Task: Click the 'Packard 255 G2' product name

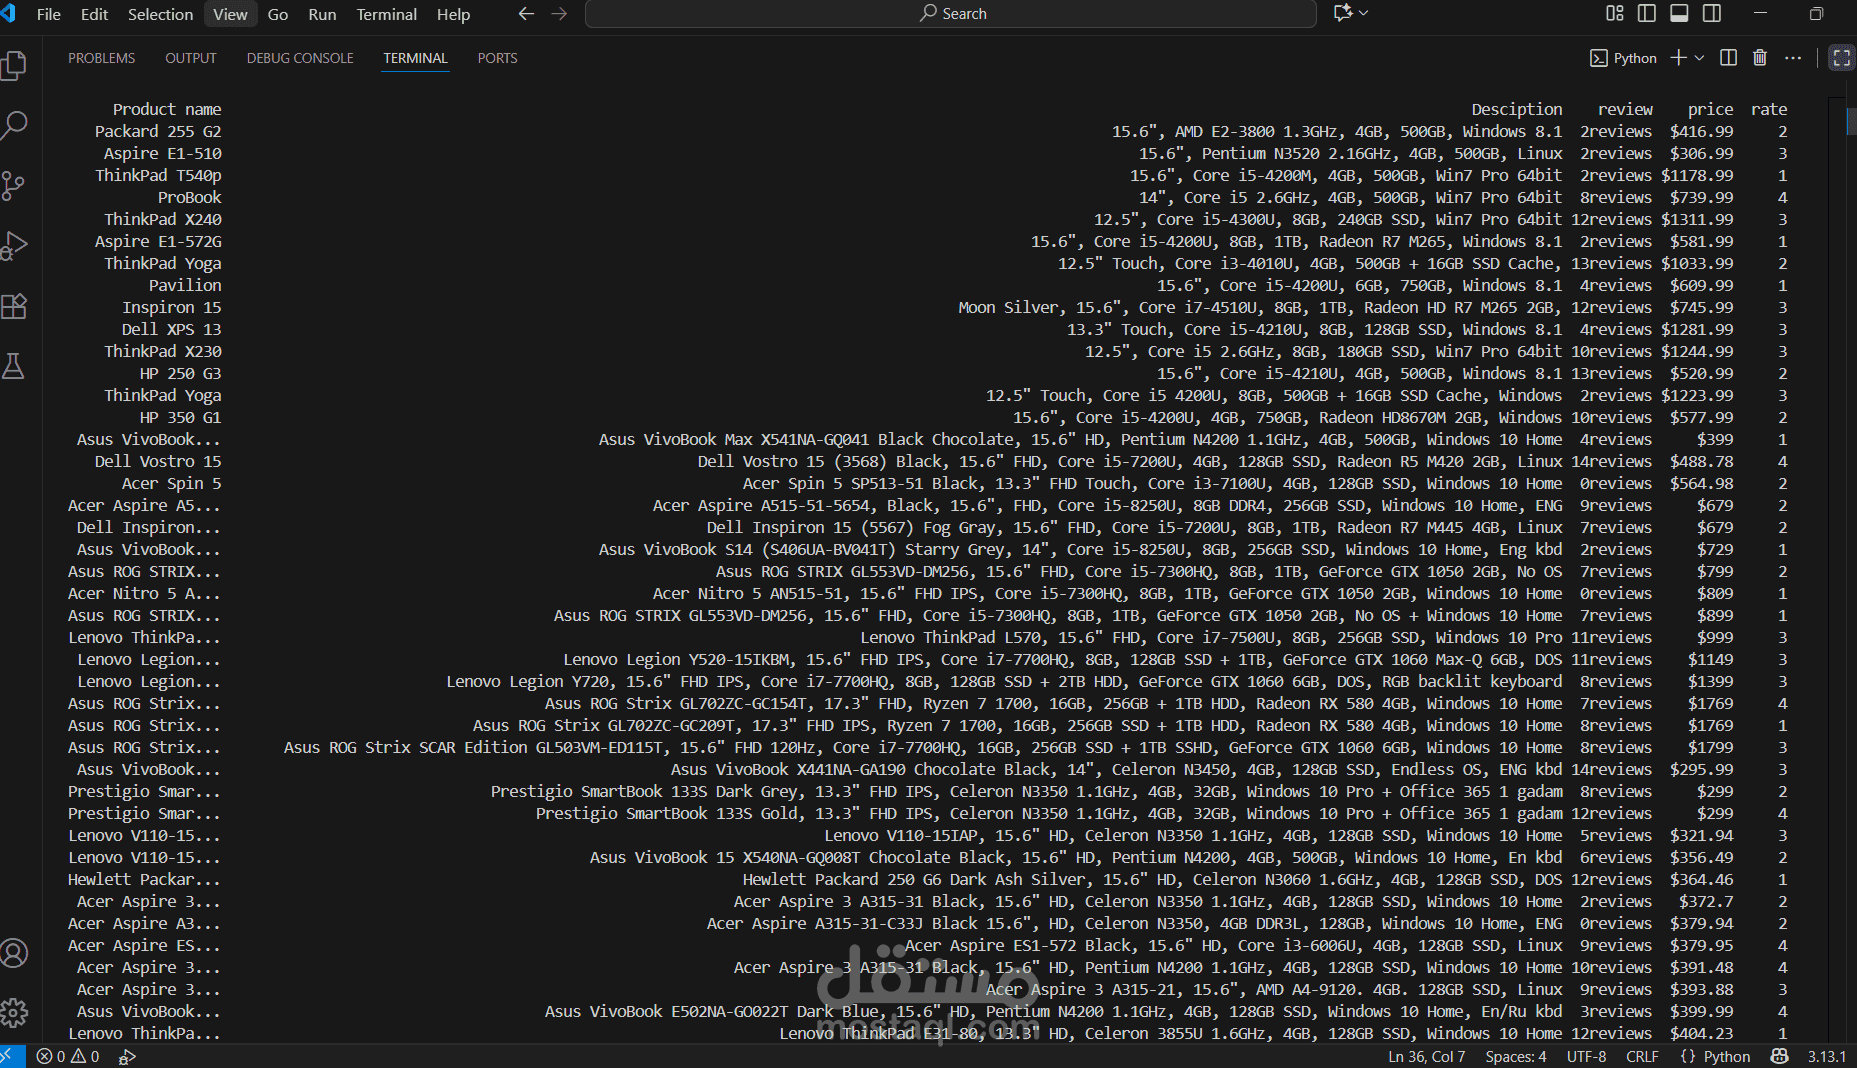Action: 158,132
